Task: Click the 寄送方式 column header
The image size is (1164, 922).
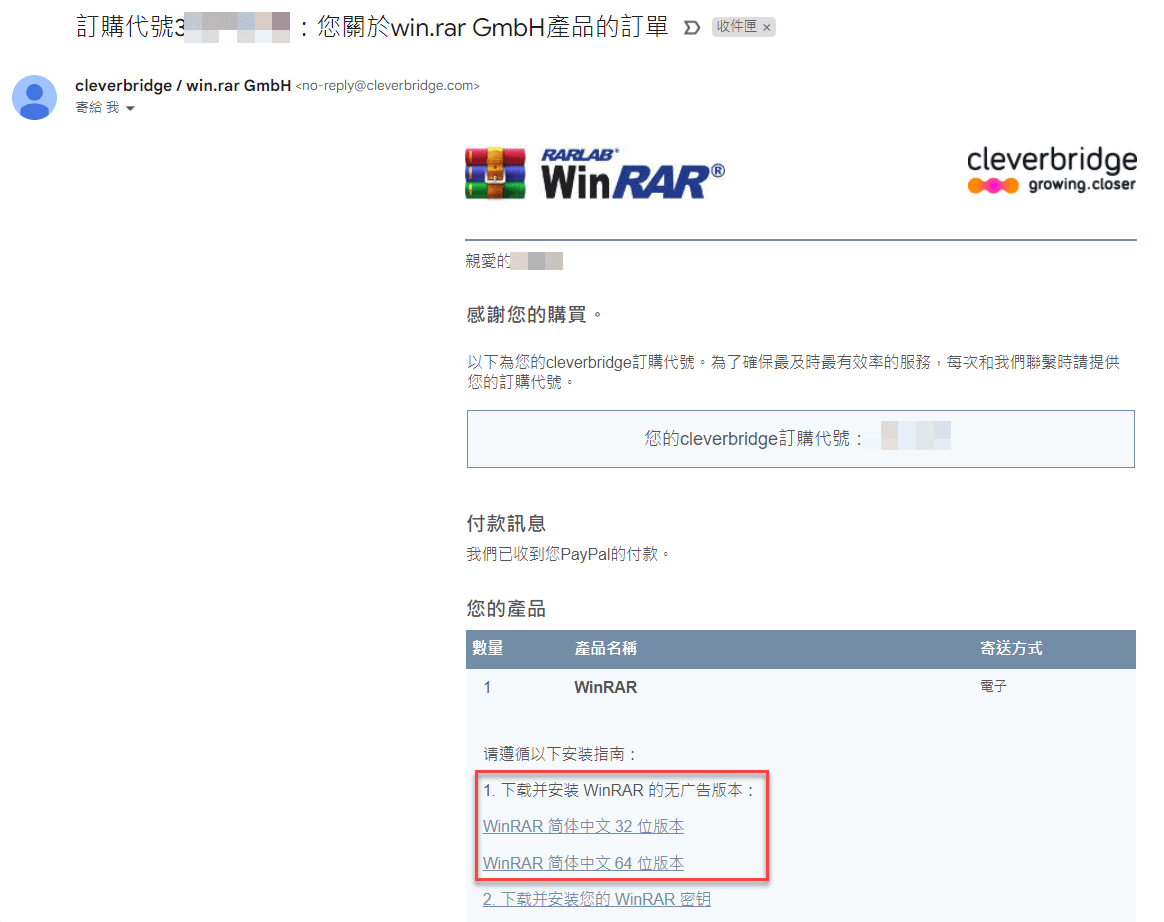Action: [x=1011, y=648]
